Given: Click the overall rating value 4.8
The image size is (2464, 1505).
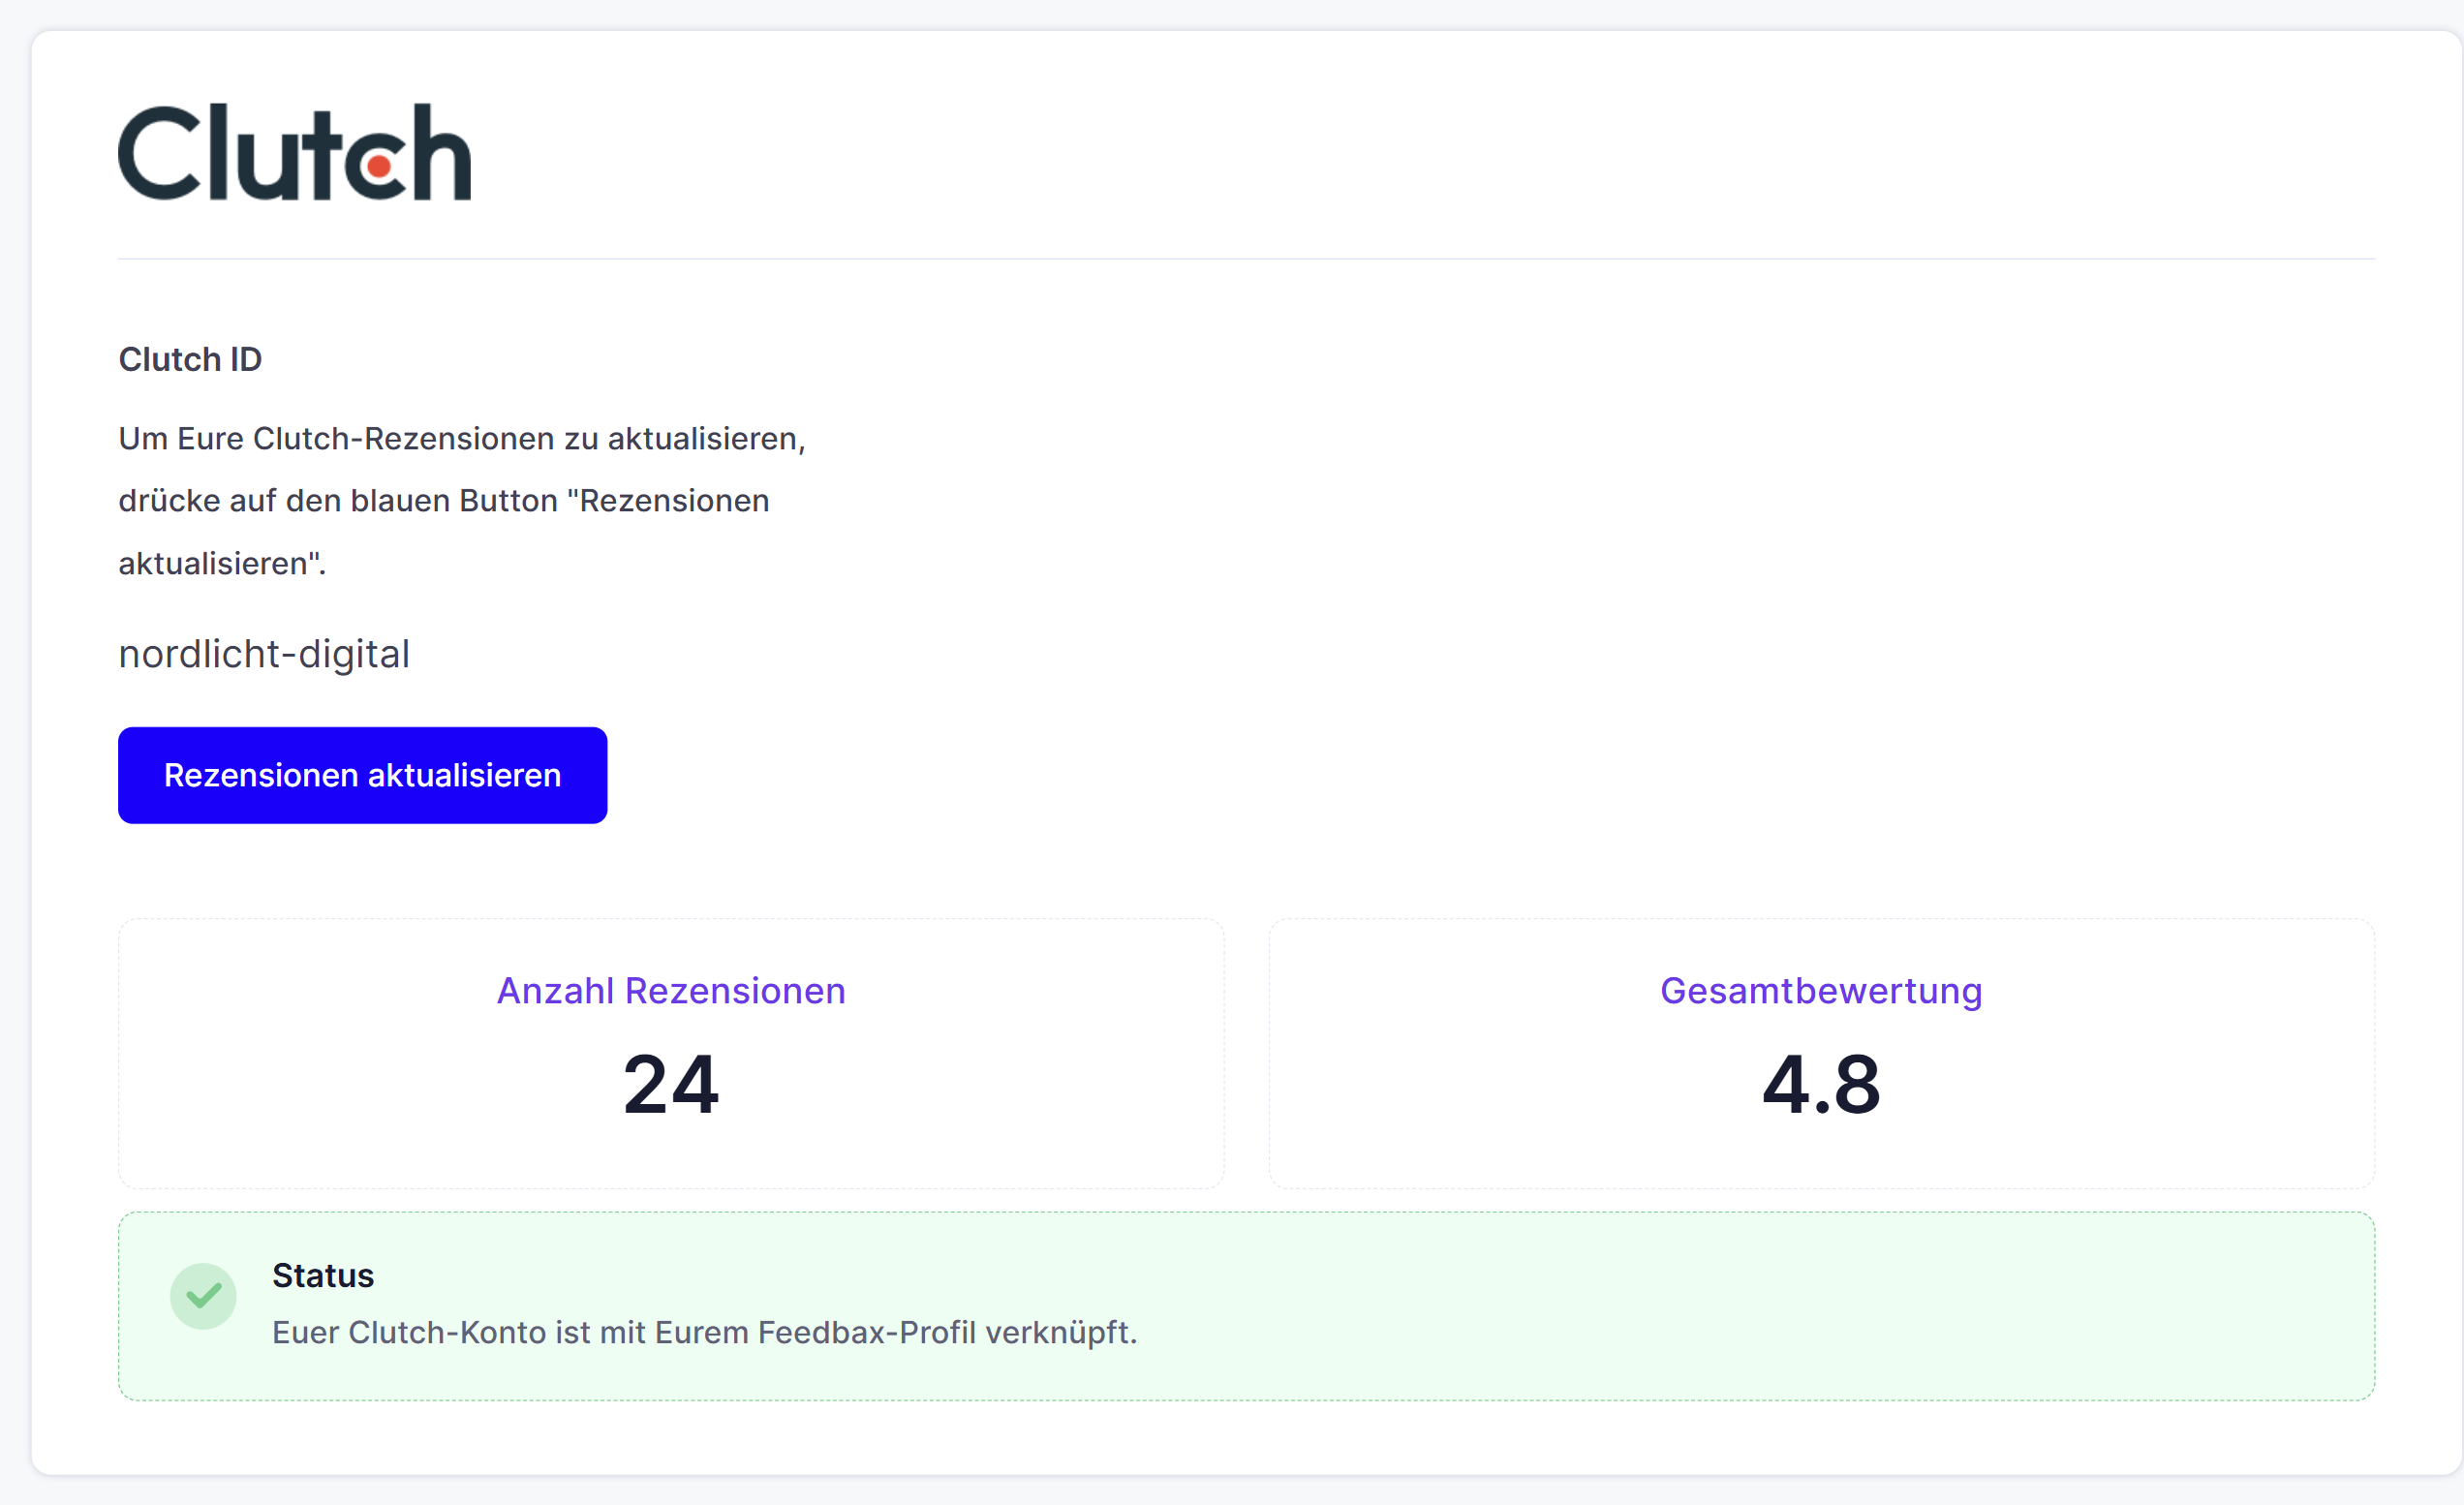Looking at the screenshot, I should coord(1821,1084).
